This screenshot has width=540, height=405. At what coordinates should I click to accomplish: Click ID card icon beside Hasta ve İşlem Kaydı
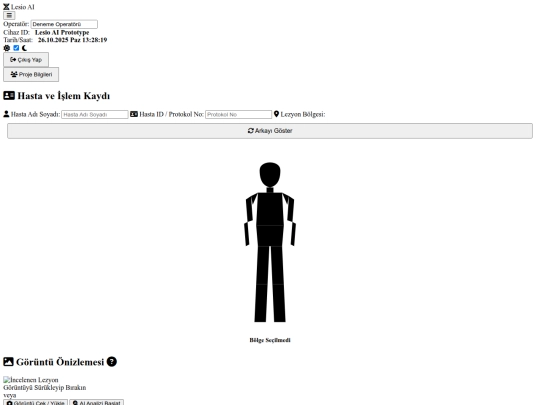9,95
